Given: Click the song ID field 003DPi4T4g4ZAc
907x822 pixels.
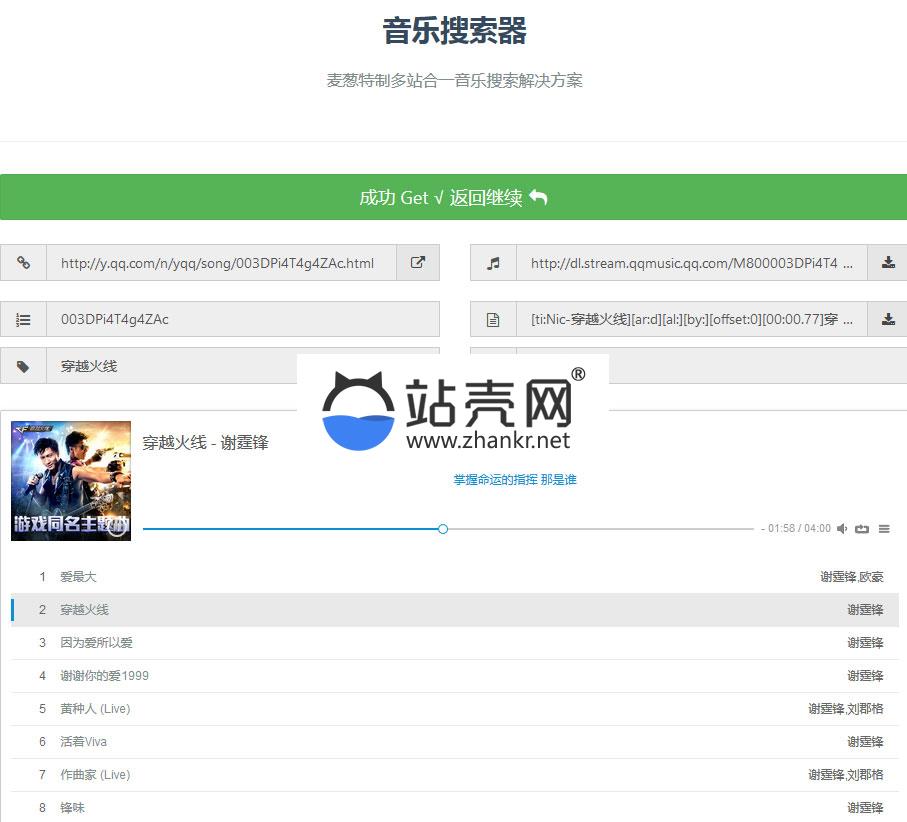Looking at the screenshot, I should tap(242, 319).
